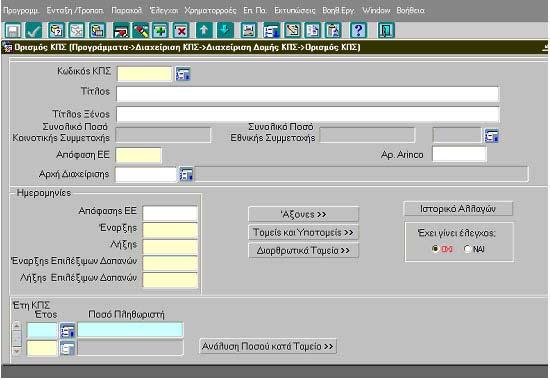Click the first-row Έτος field
550x380 pixels.
pyautogui.click(x=42, y=331)
